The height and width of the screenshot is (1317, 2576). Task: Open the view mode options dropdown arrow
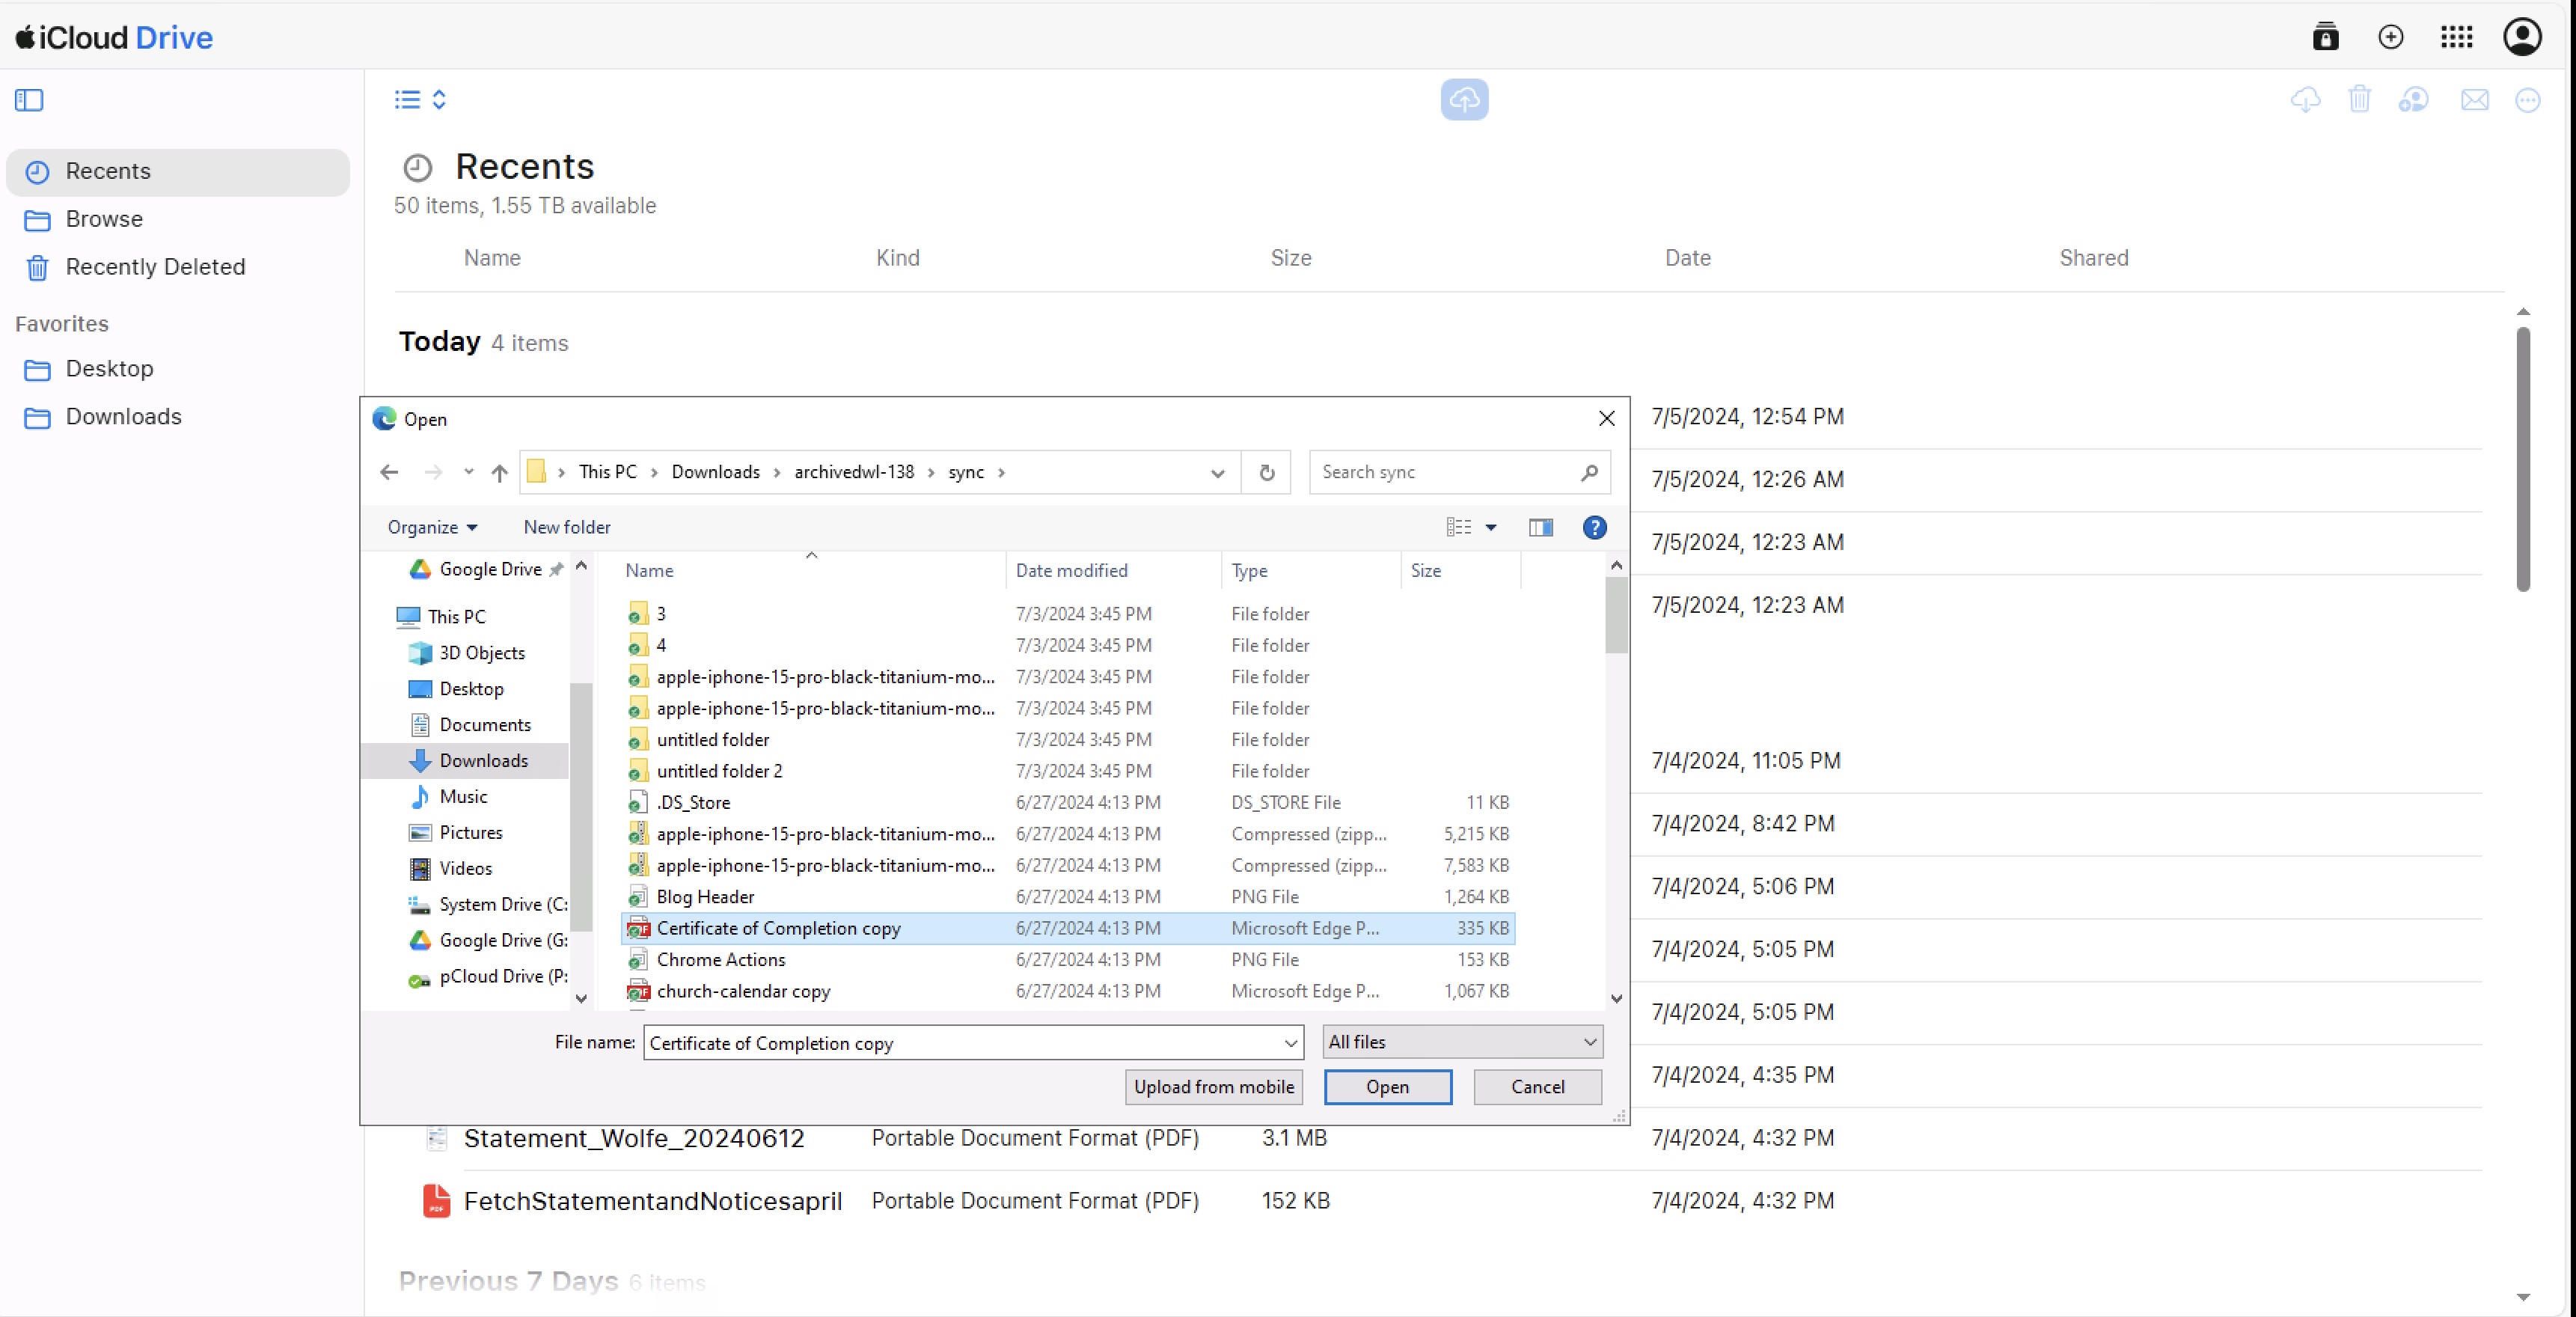tap(1490, 528)
